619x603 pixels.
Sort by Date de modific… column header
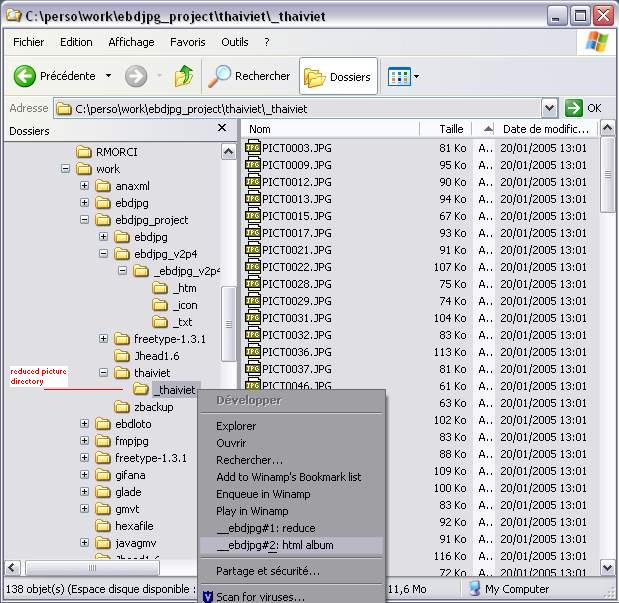[546, 129]
